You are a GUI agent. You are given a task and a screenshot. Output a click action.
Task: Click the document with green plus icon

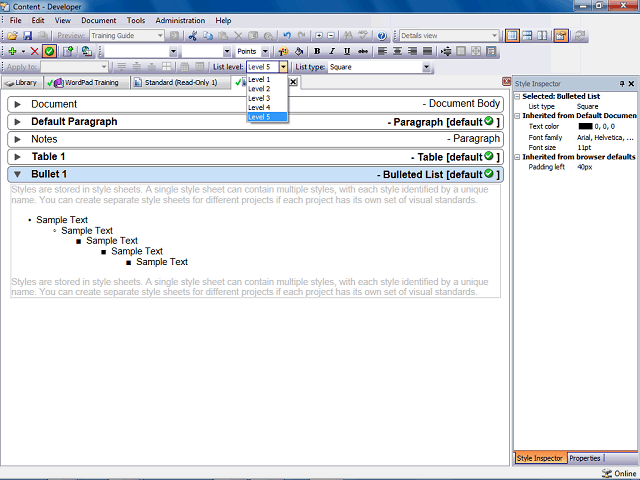[68, 51]
